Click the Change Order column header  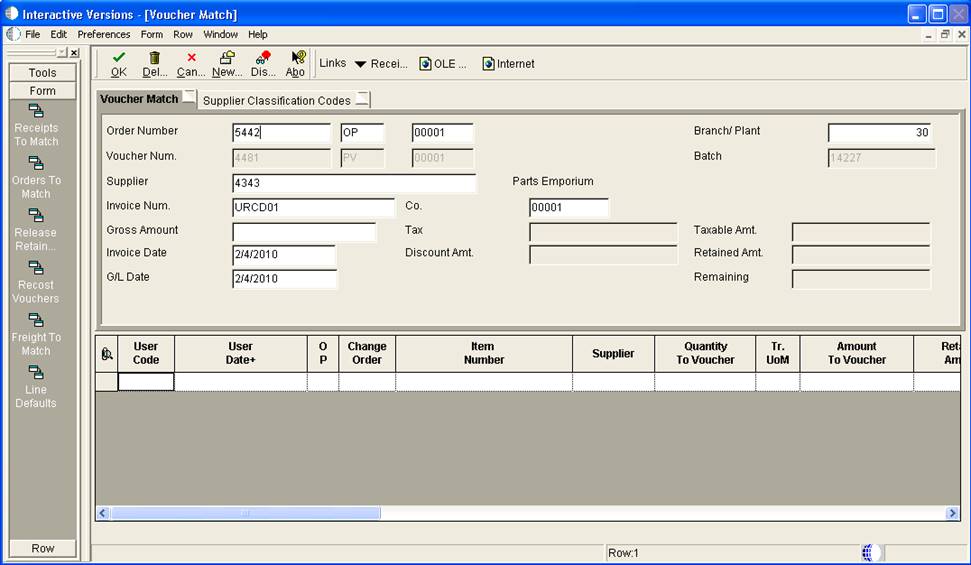(x=367, y=353)
